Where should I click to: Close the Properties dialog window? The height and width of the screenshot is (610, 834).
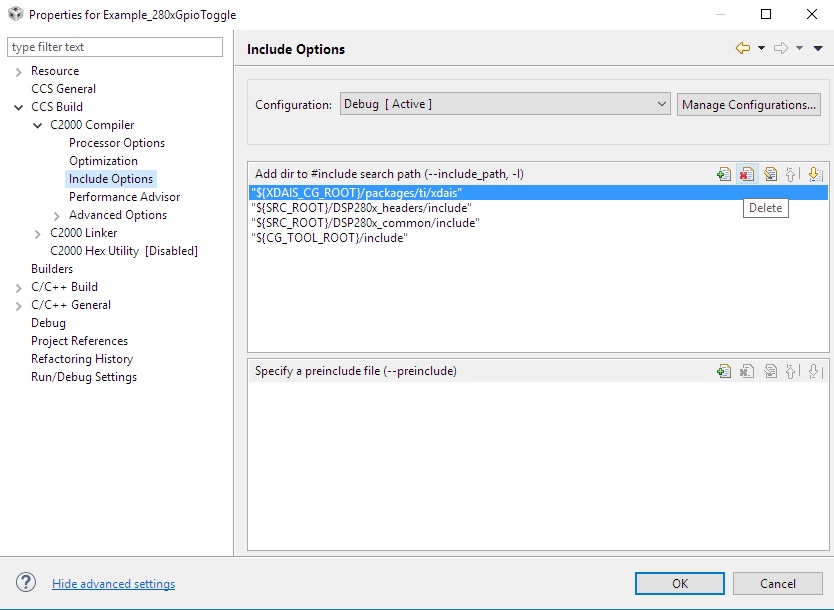coord(812,14)
